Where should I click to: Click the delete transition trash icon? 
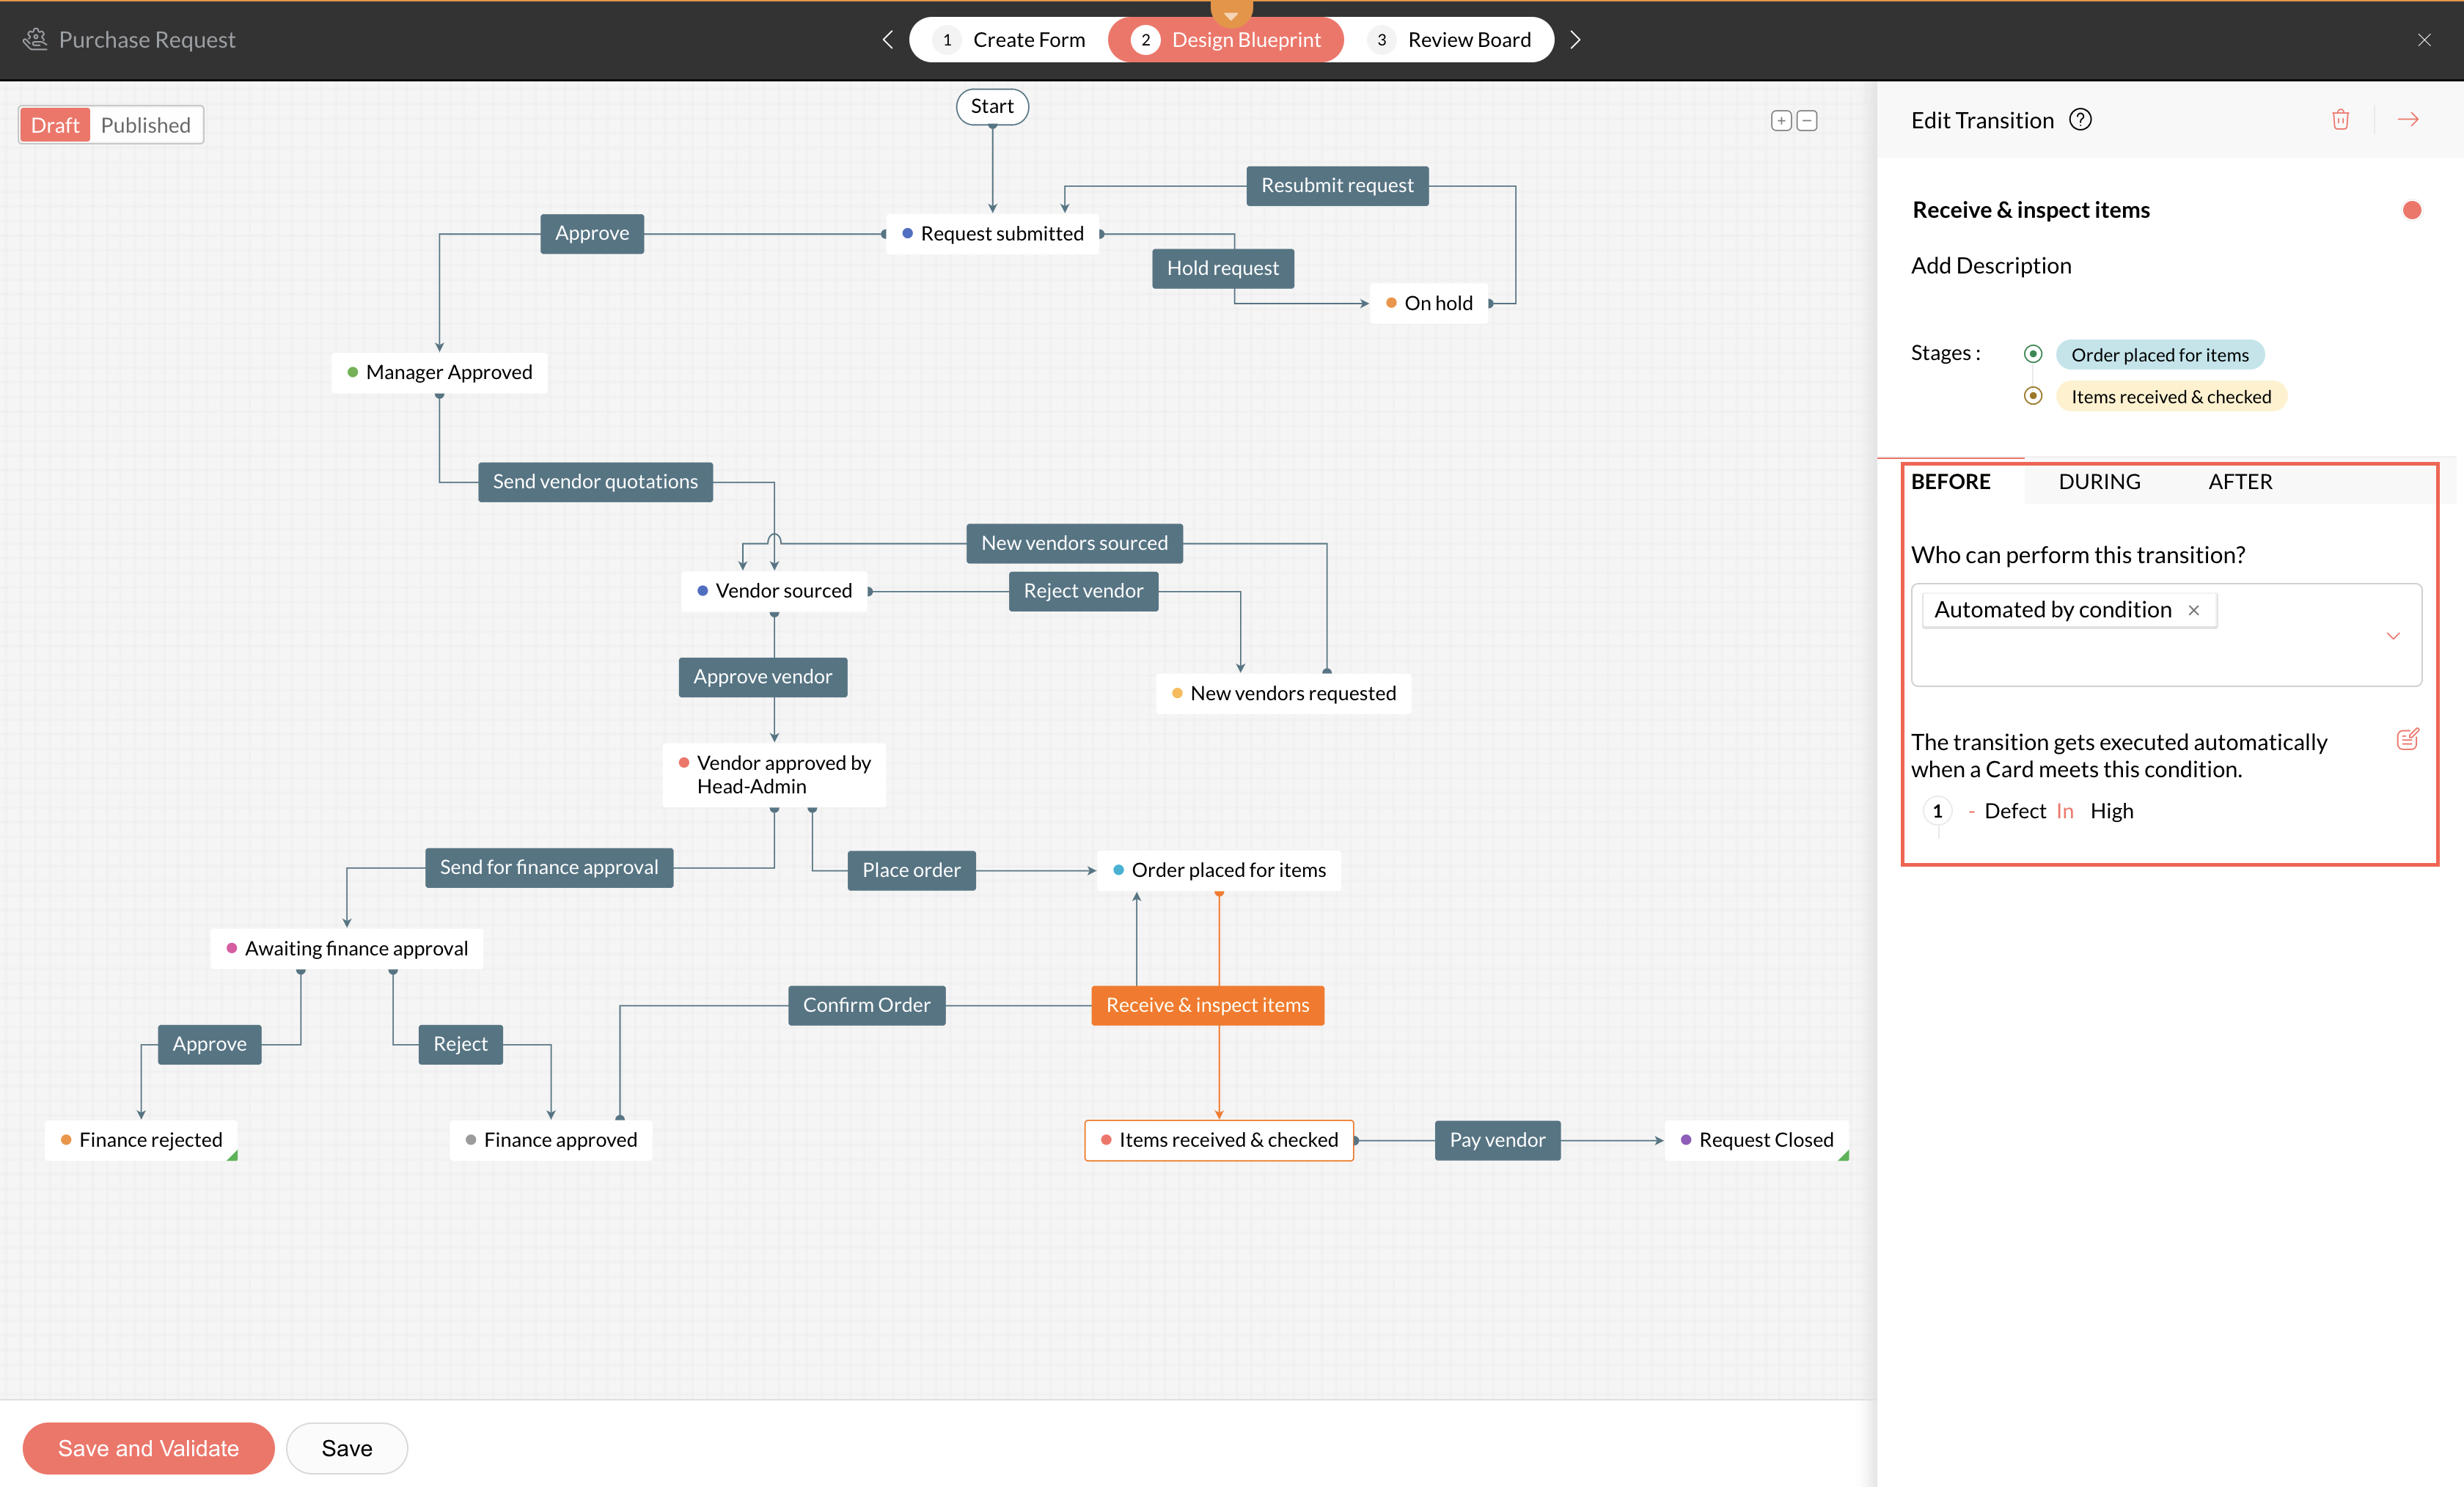pos(2340,120)
